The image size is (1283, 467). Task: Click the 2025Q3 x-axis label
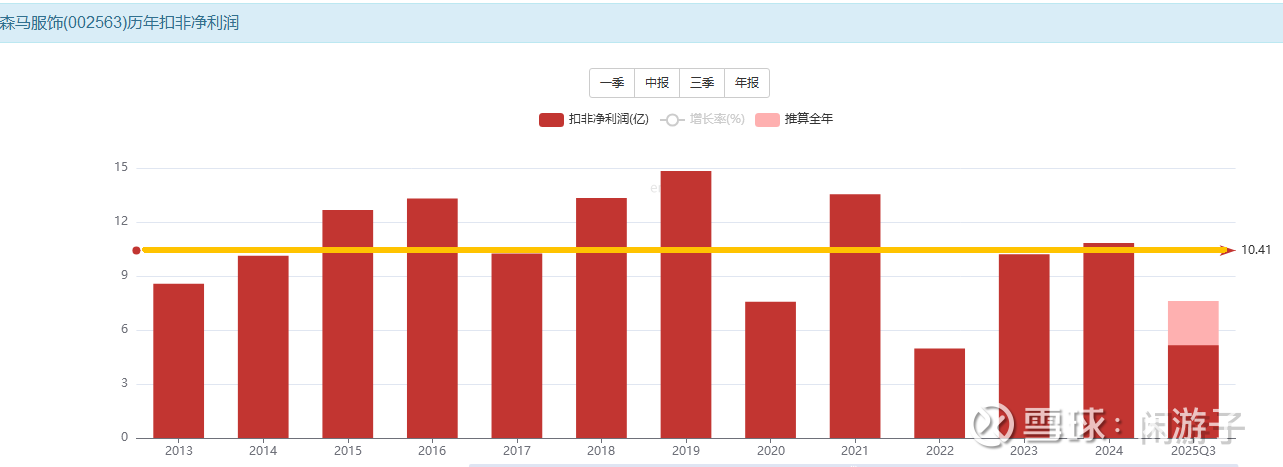(x=1193, y=451)
